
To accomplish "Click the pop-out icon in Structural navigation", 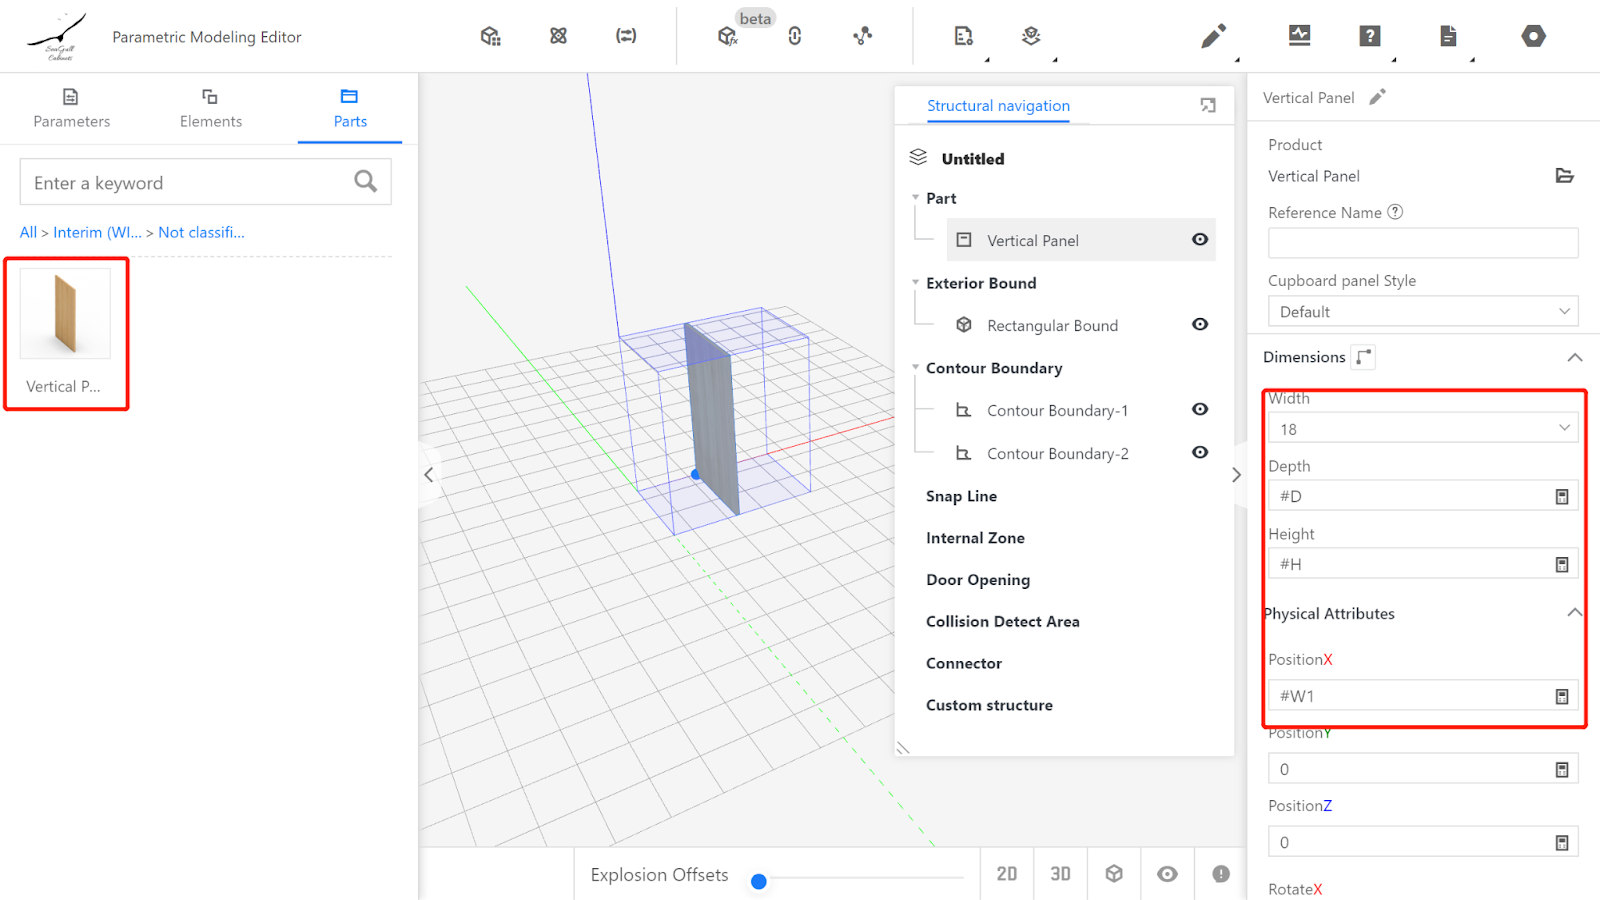I will (x=1208, y=106).
